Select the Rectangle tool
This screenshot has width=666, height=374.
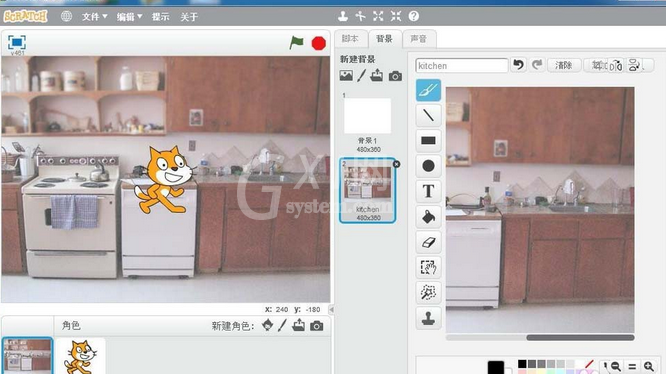click(x=428, y=141)
